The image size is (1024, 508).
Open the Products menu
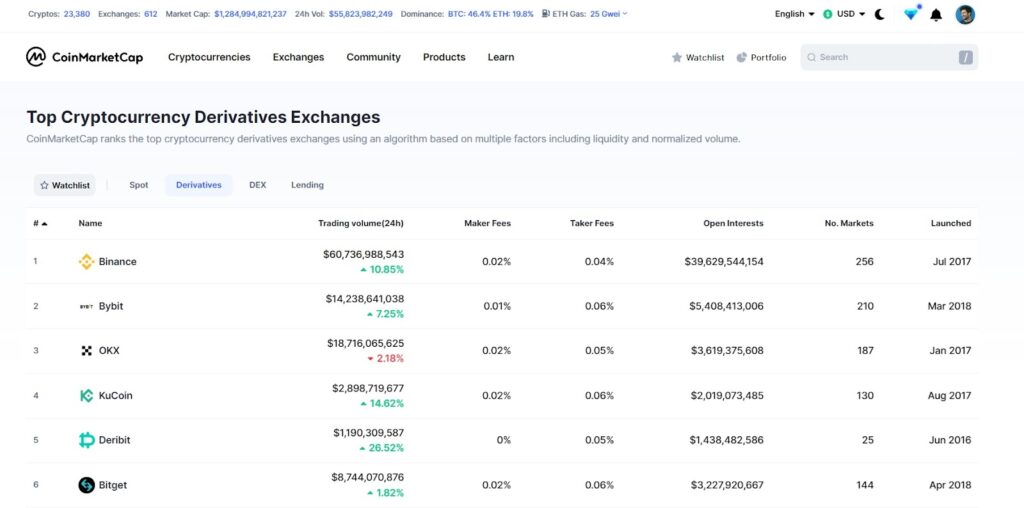coord(444,57)
